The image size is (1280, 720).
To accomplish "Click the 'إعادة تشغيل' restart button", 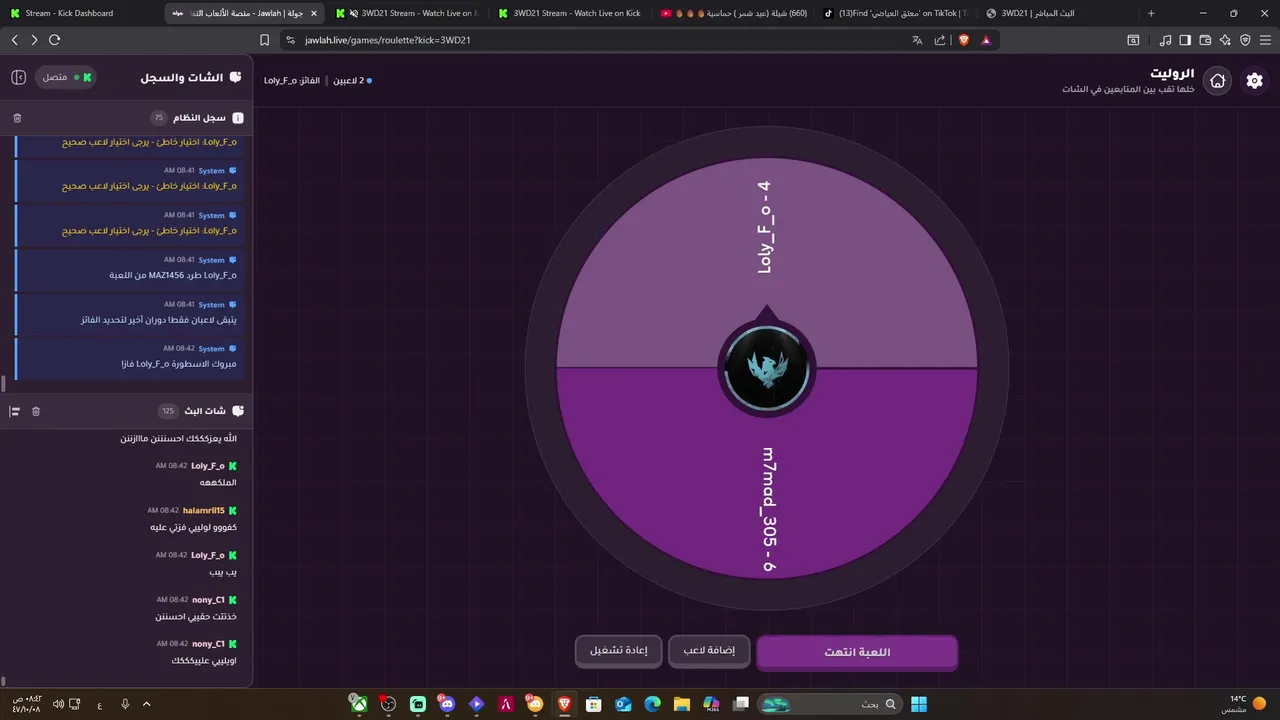I will [x=618, y=651].
